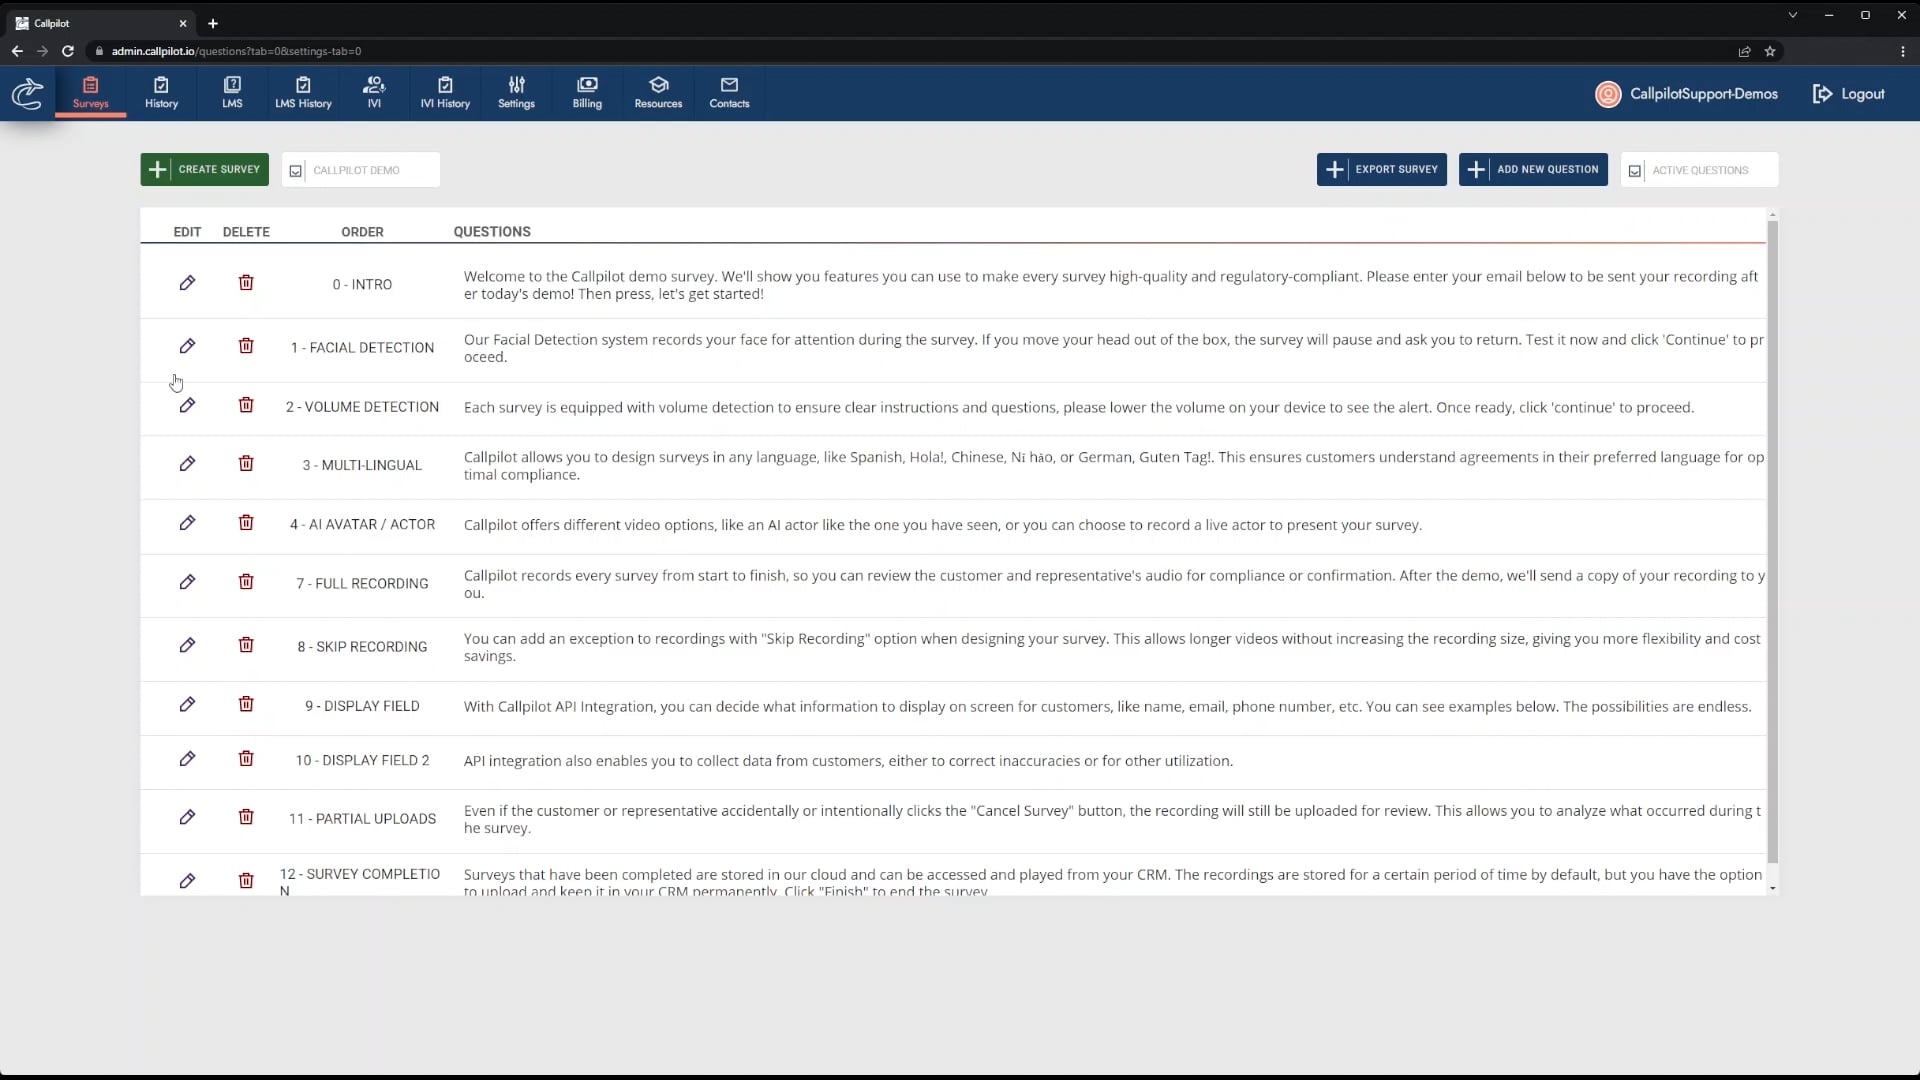Delete the Facial Detection question
The image size is (1920, 1080).
[246, 346]
